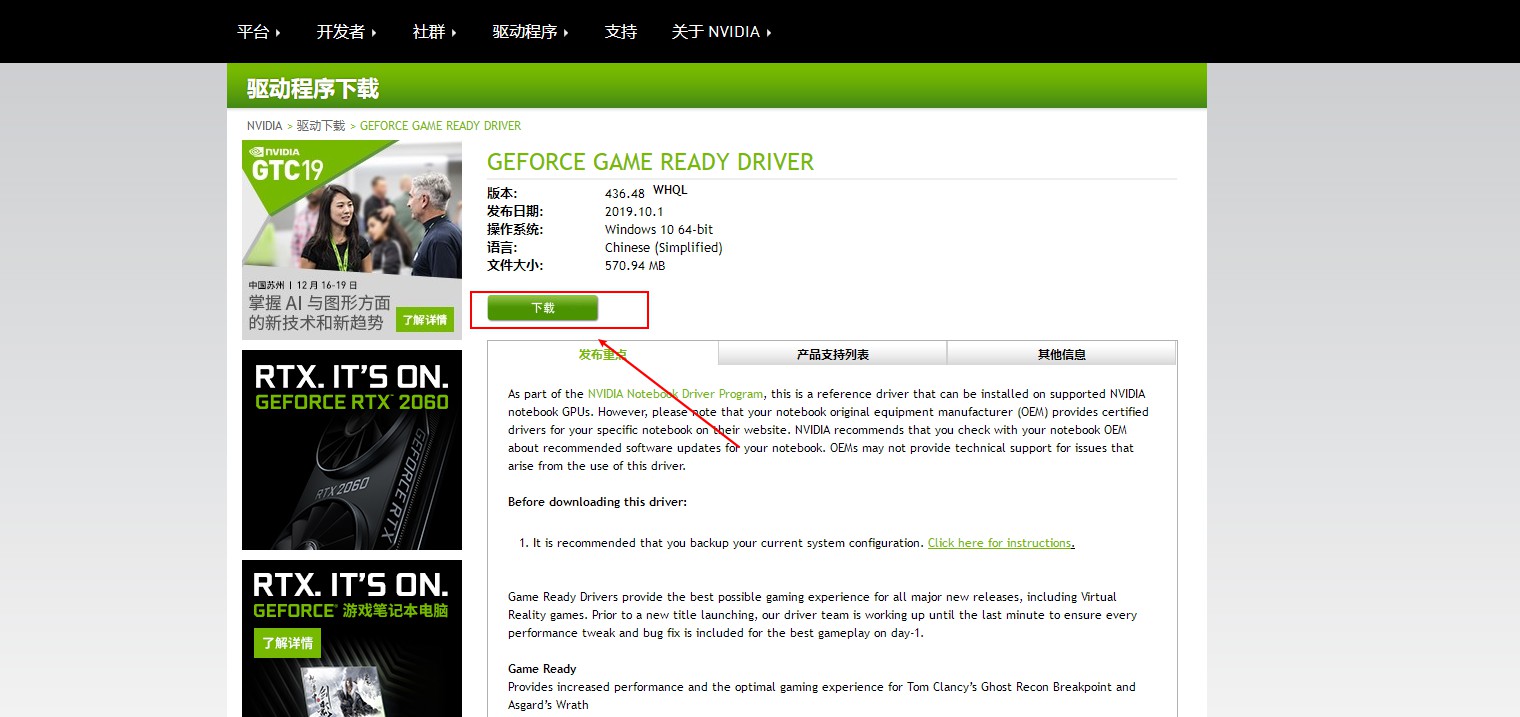This screenshot has height=717, width=1520.
Task: Open the 关于 NVIDIA menu
Action: tap(721, 32)
